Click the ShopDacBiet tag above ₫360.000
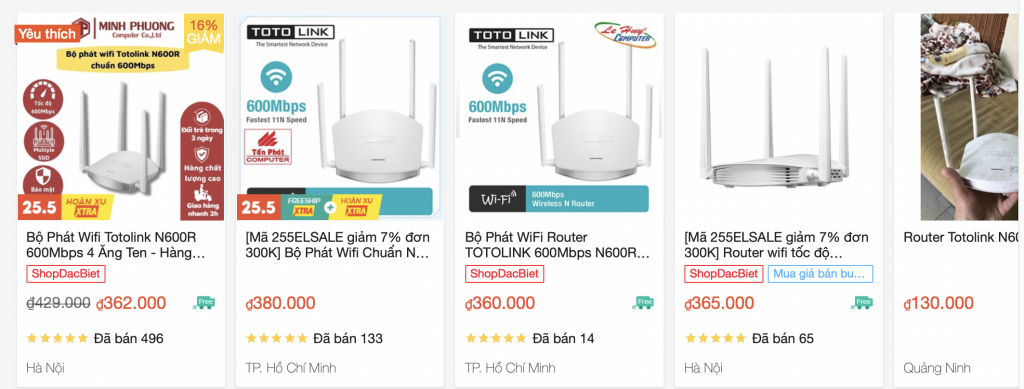The image size is (1024, 389). click(505, 274)
